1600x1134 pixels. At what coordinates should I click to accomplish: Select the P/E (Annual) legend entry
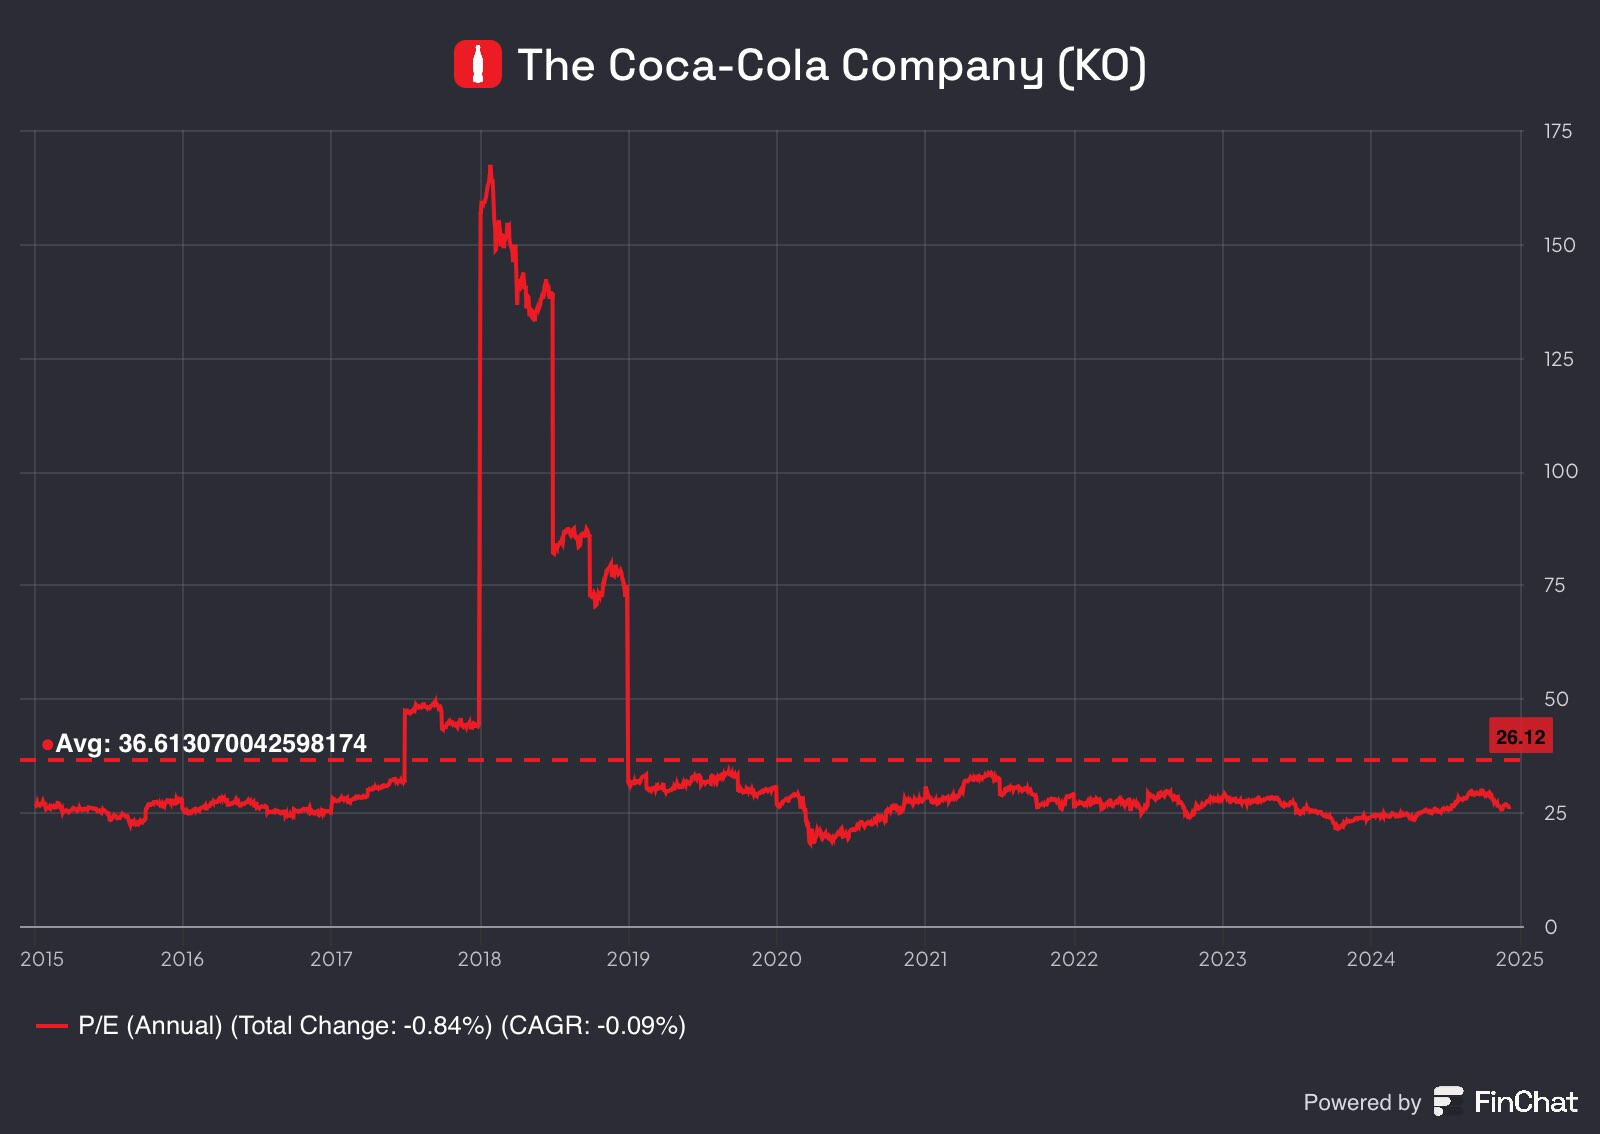361,1026
